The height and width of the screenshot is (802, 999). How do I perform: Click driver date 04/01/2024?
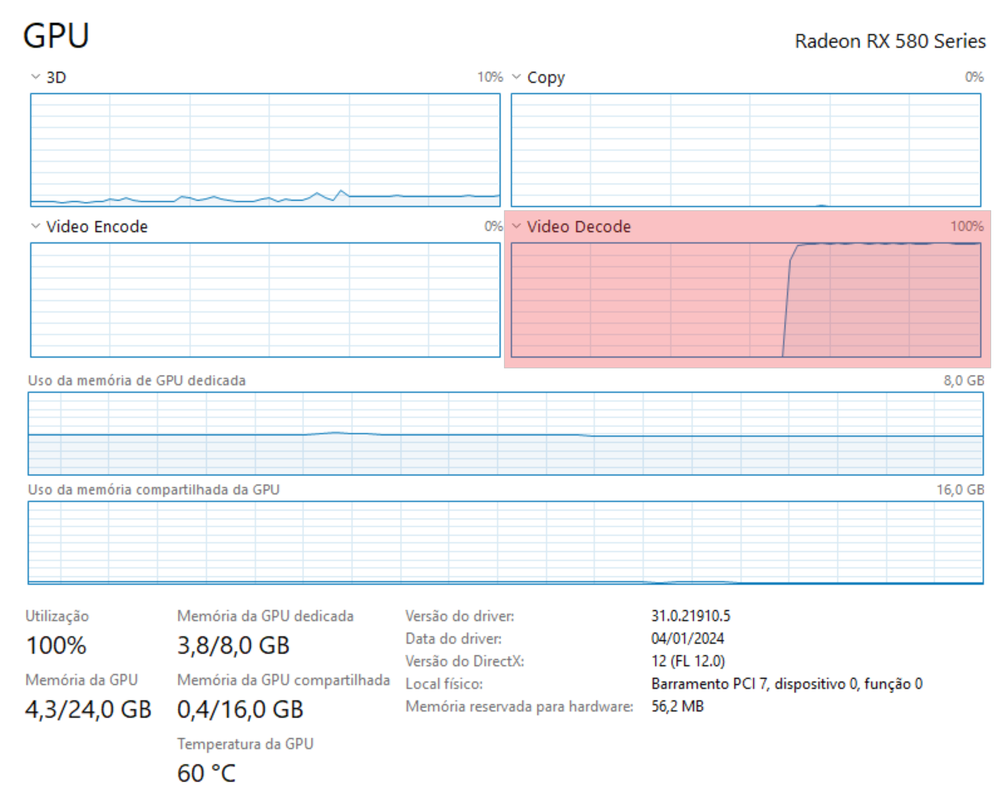(687, 638)
